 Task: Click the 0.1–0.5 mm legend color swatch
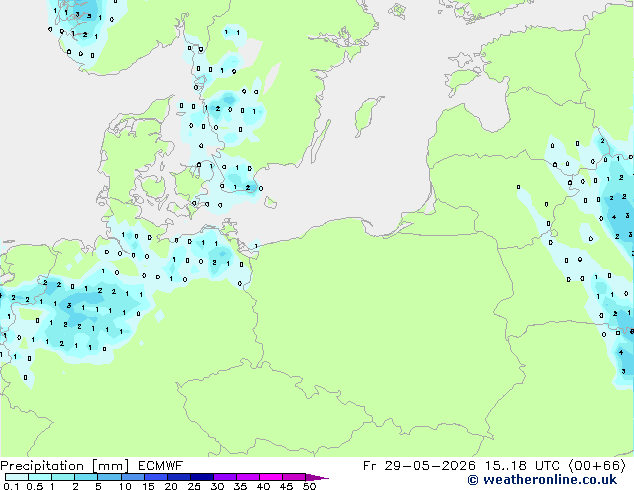point(17,477)
